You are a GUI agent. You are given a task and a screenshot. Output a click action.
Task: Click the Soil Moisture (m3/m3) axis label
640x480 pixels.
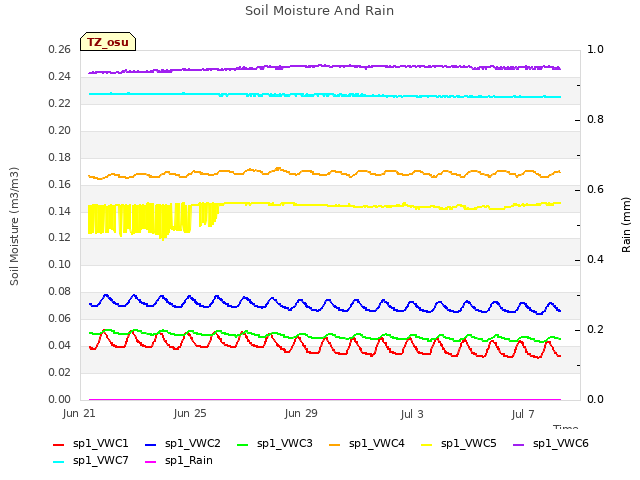[x=14, y=226]
